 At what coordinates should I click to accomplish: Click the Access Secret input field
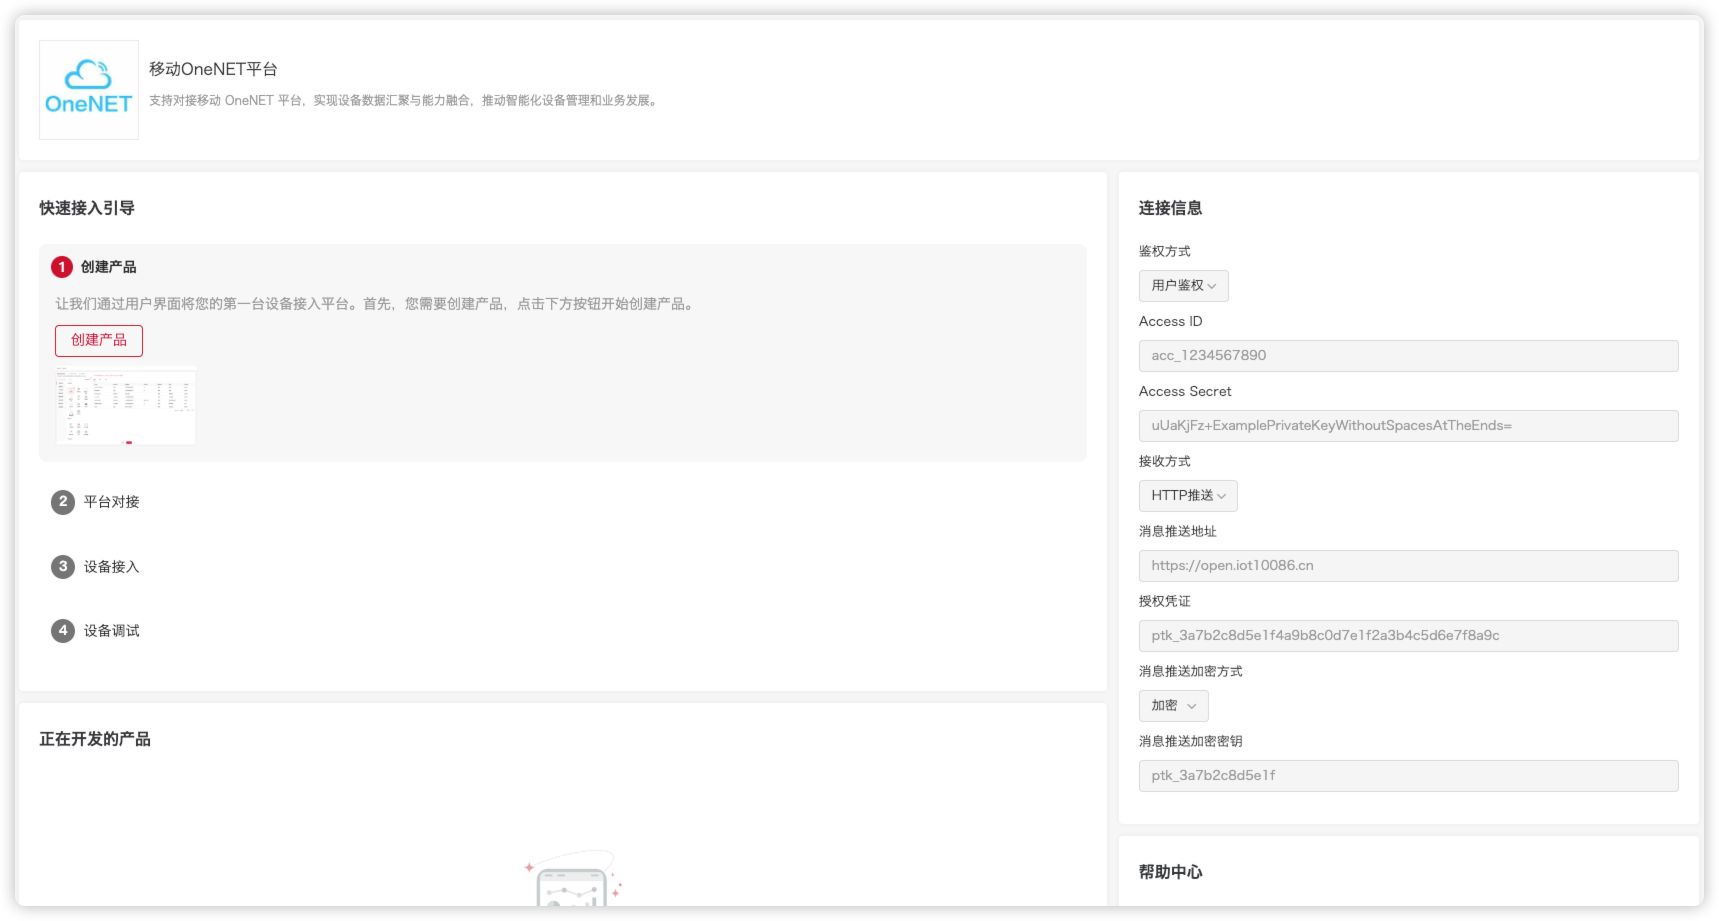(x=1408, y=426)
